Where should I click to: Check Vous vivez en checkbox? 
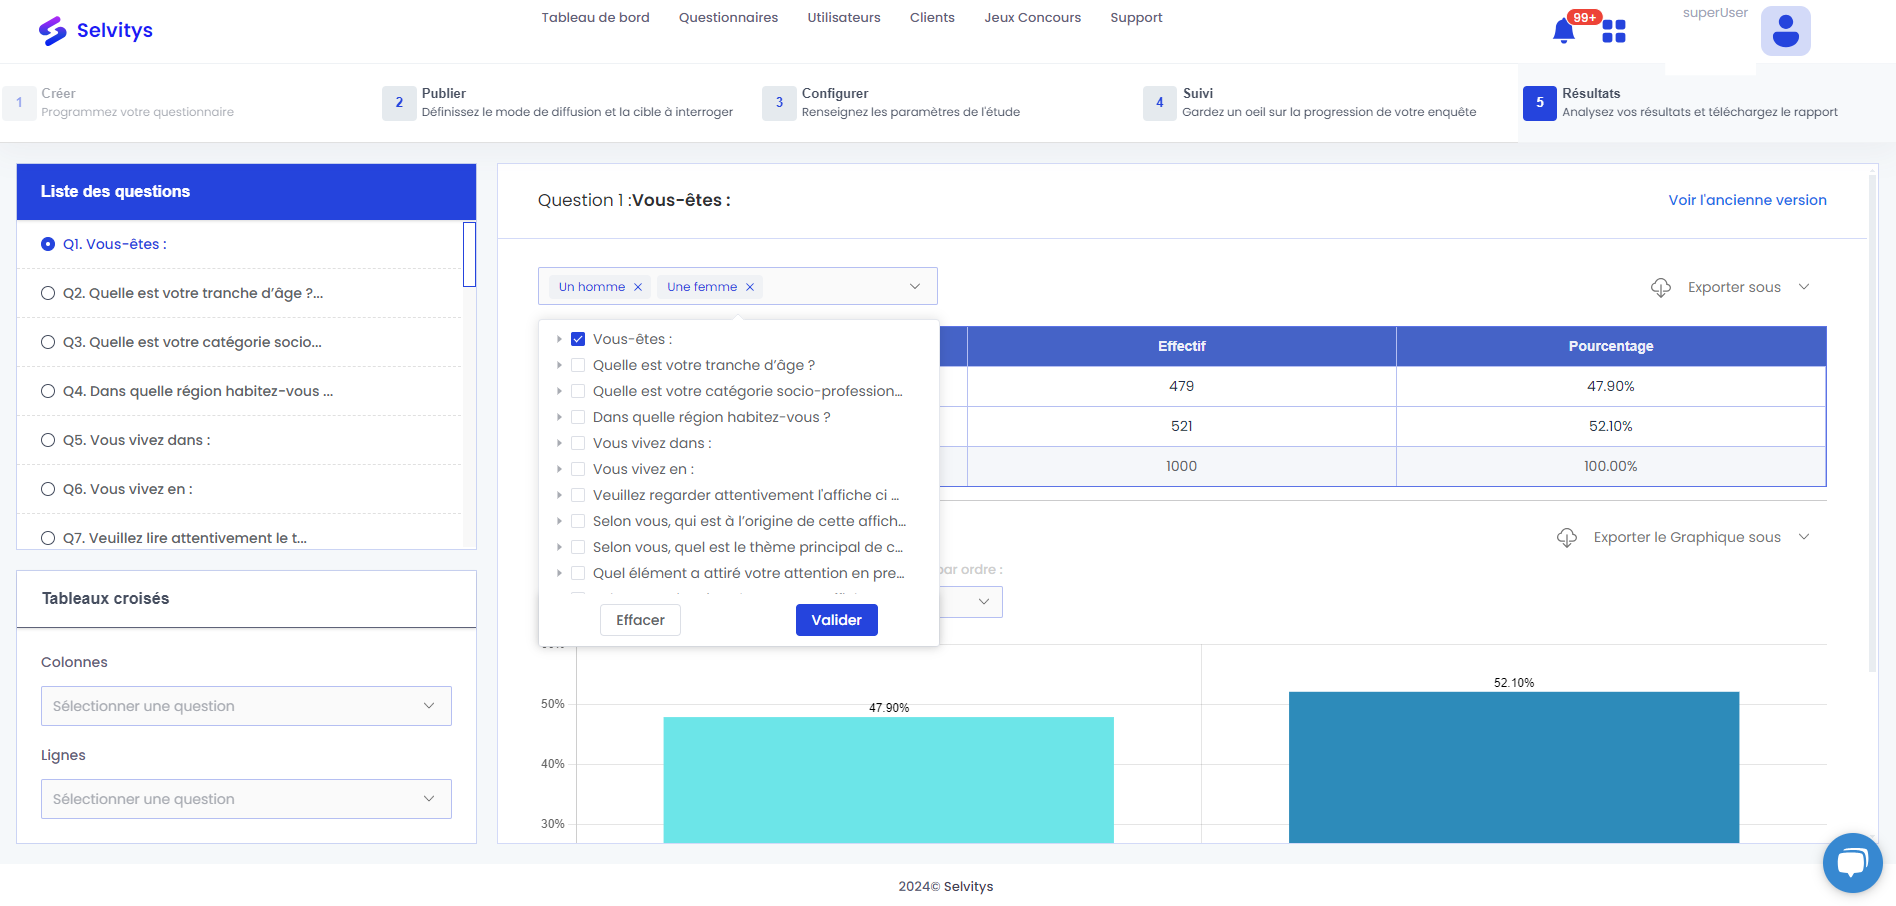pos(578,469)
